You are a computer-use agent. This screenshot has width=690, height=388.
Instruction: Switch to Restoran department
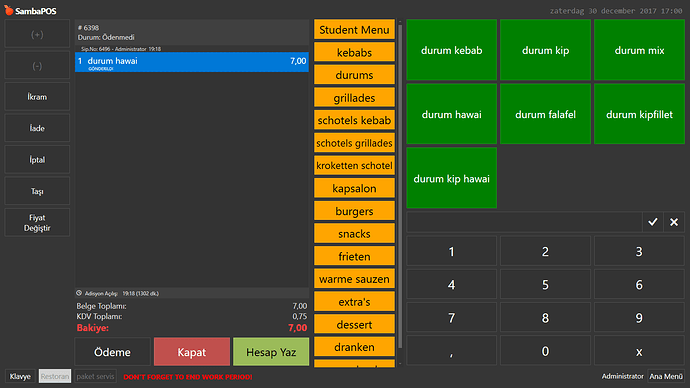pyautogui.click(x=55, y=376)
